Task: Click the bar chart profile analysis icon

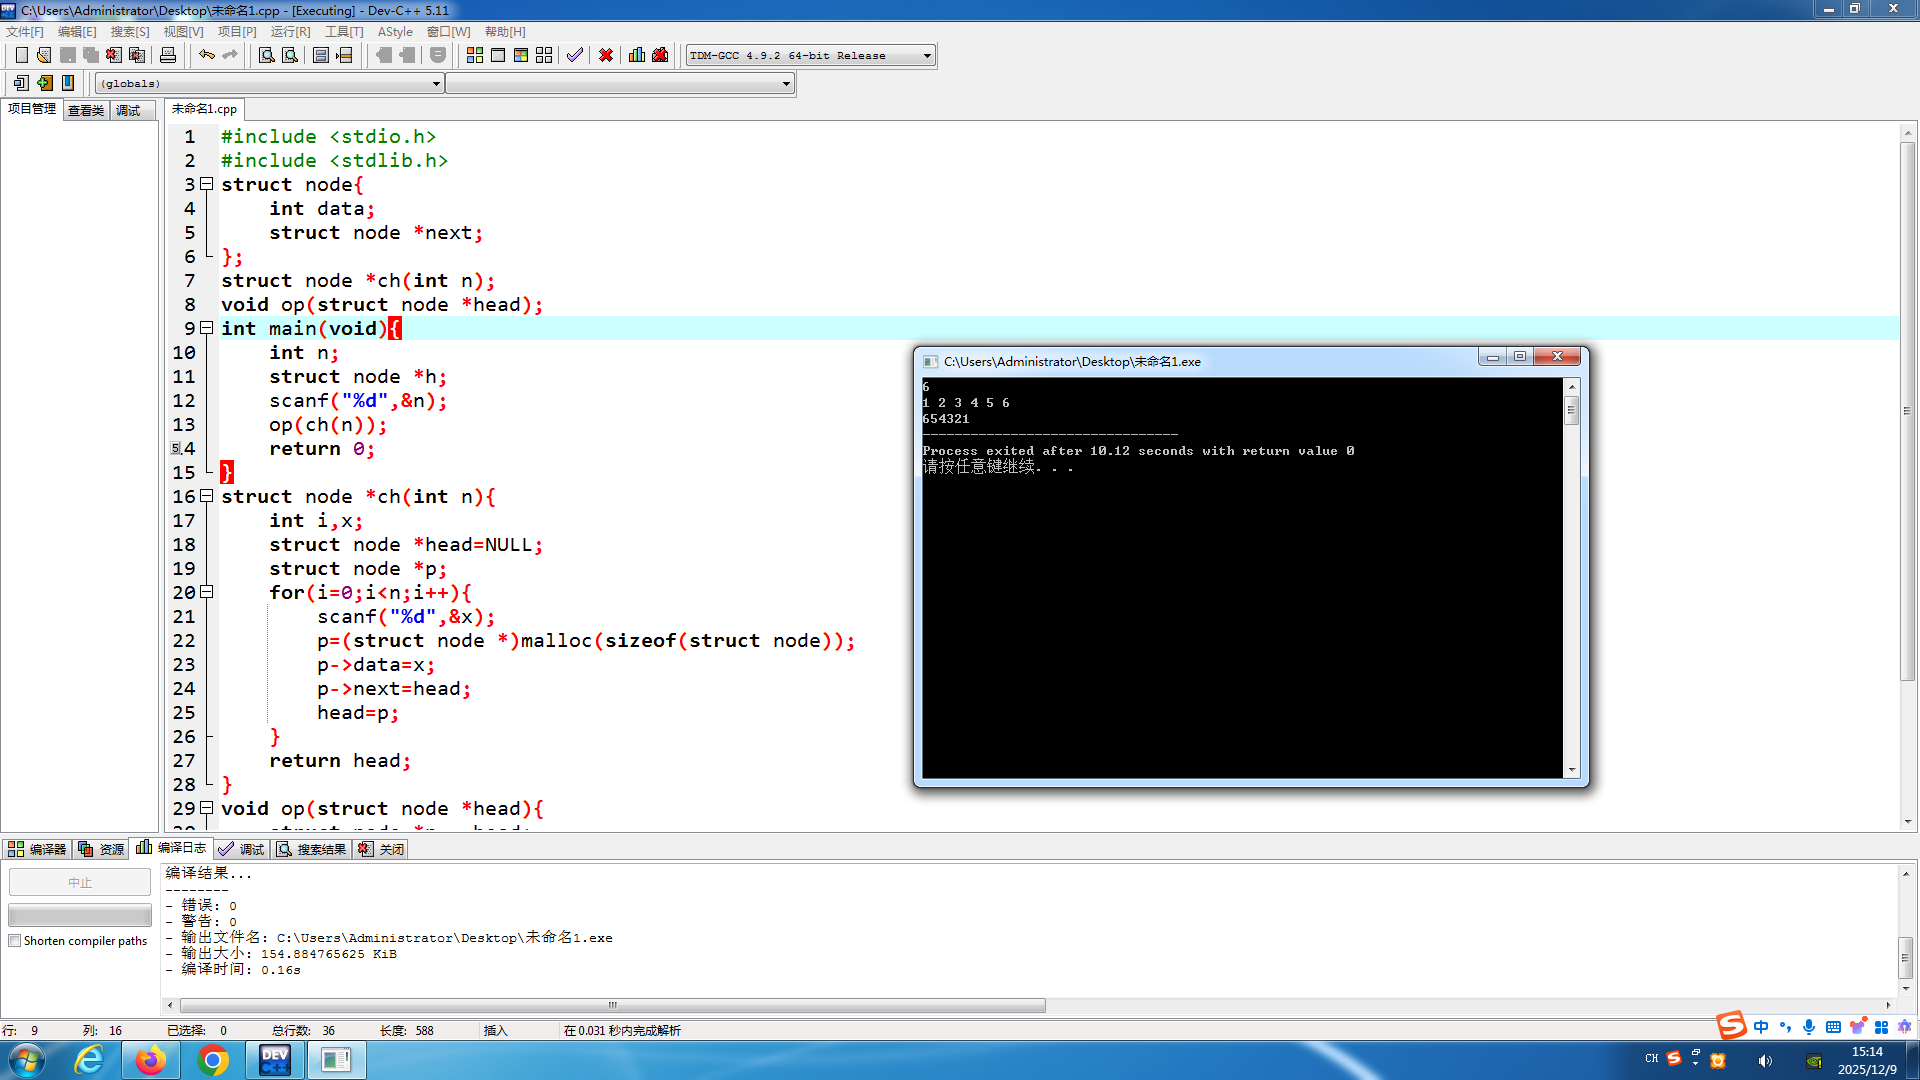Action: (637, 55)
